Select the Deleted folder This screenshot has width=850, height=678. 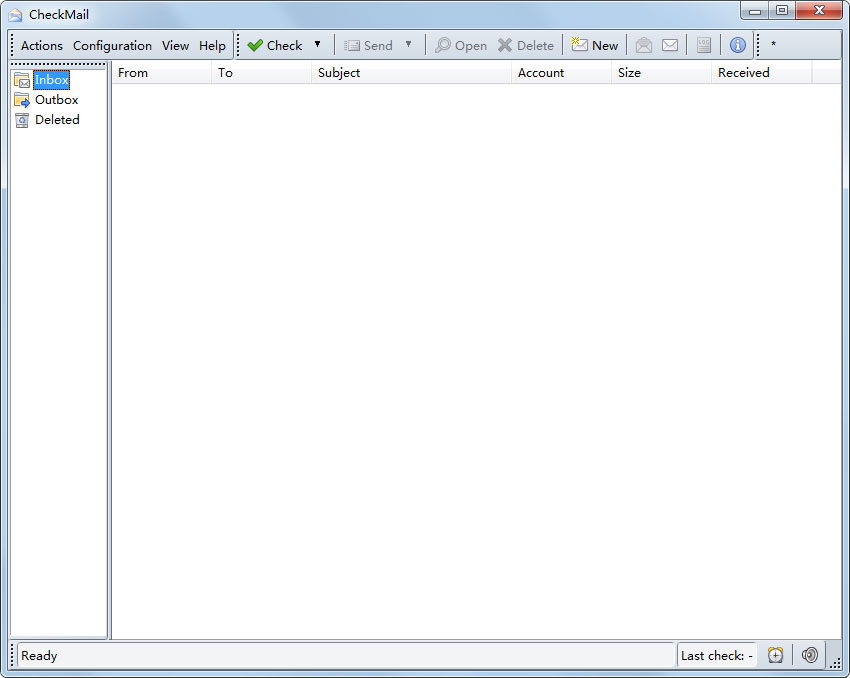[x=57, y=120]
